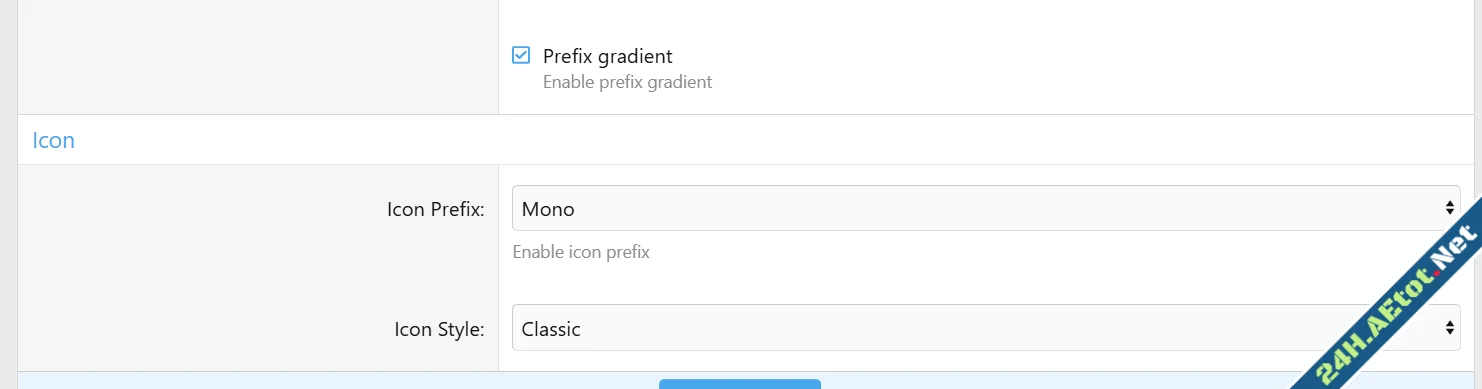Screen dimensions: 1482x389
Task: Click the Icon Style field label
Action: (x=440, y=329)
